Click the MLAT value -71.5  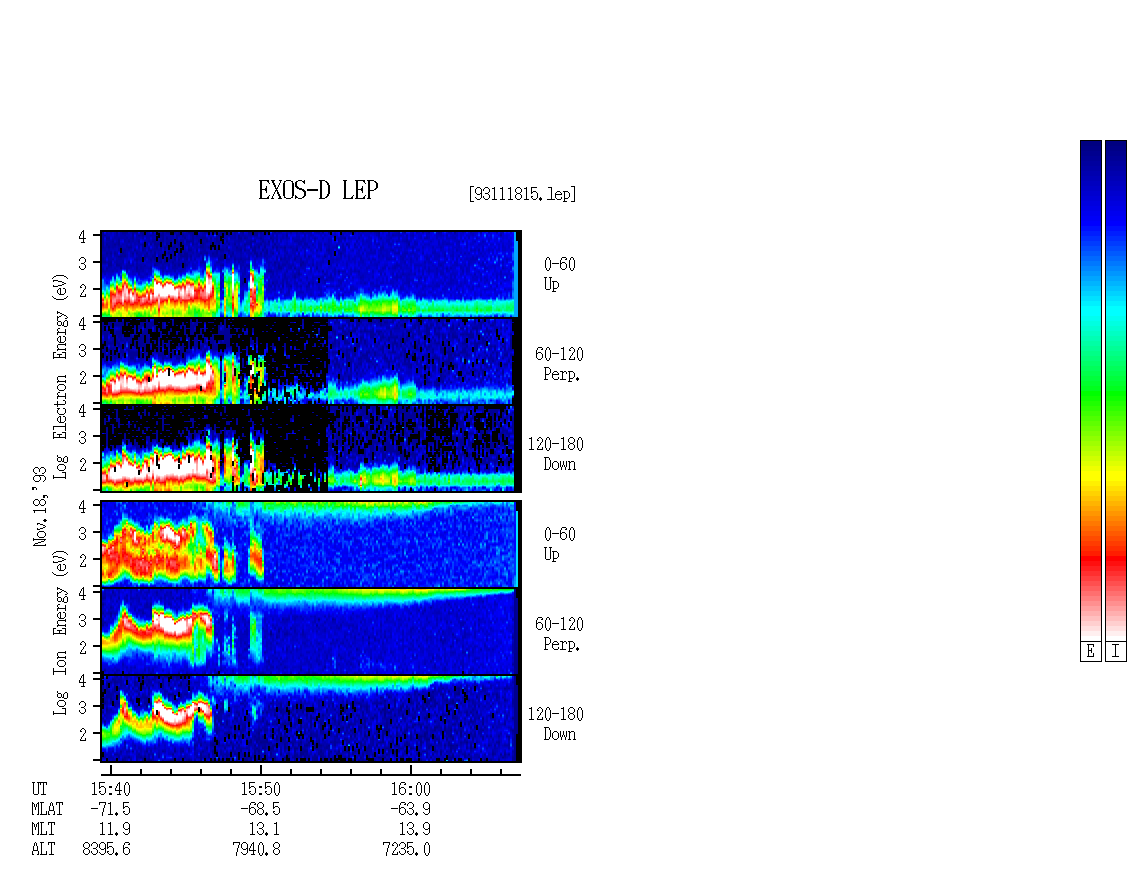tap(110, 809)
